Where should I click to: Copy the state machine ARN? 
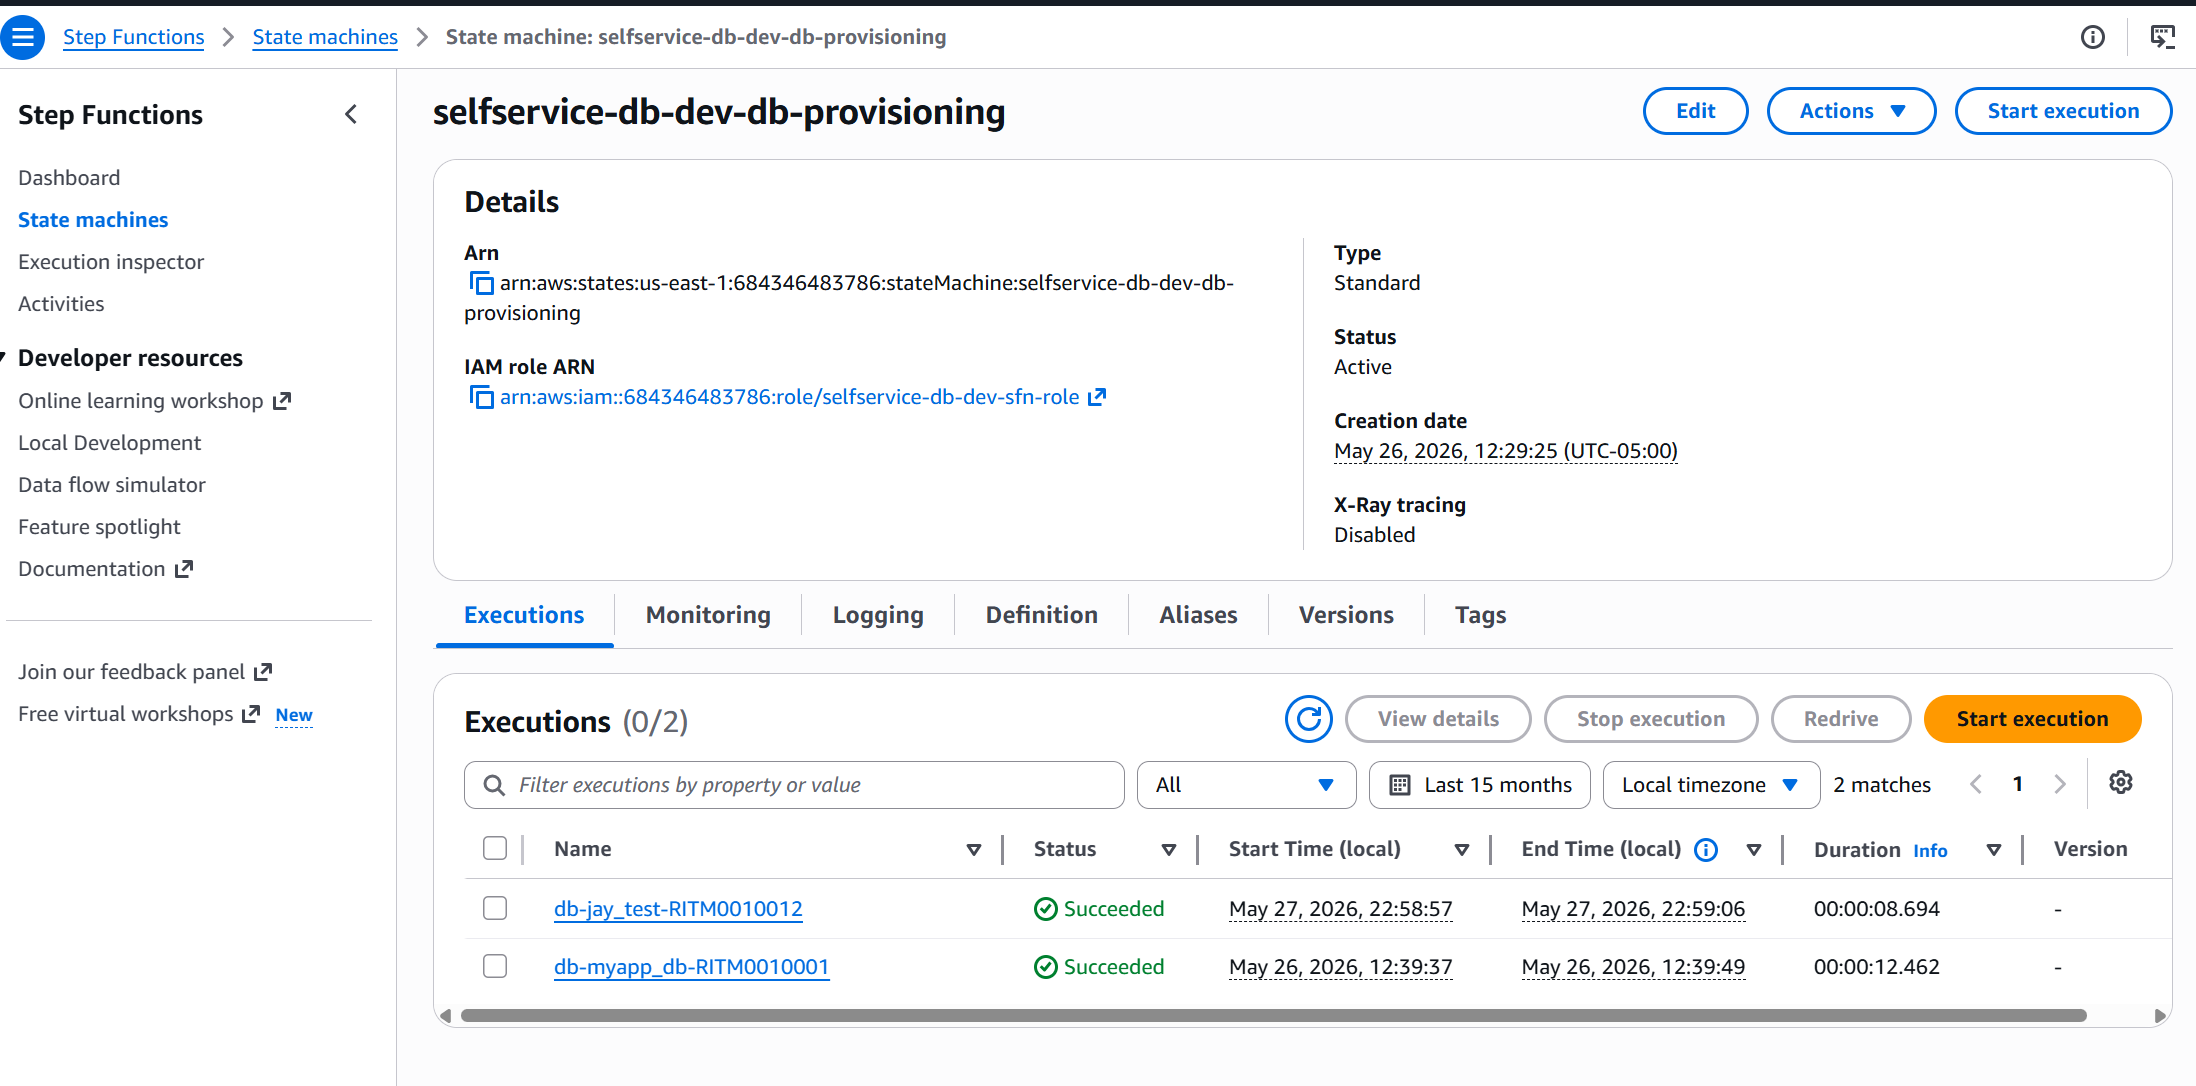[481, 283]
